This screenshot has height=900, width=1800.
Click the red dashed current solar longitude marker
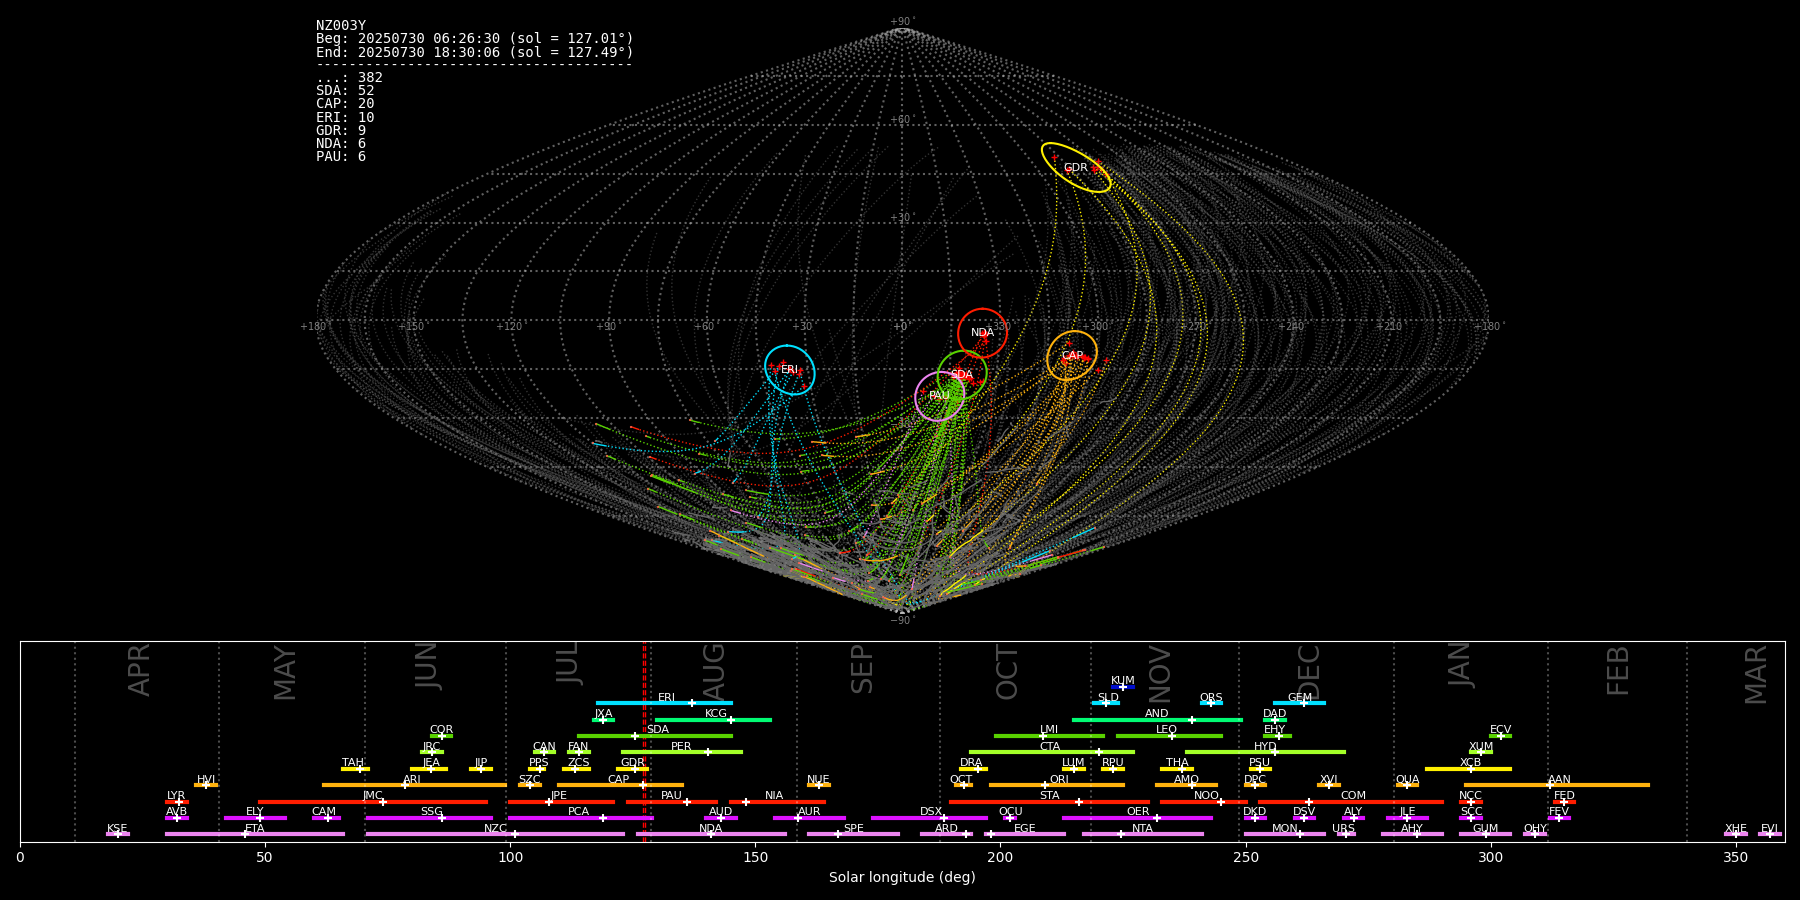(x=644, y=741)
